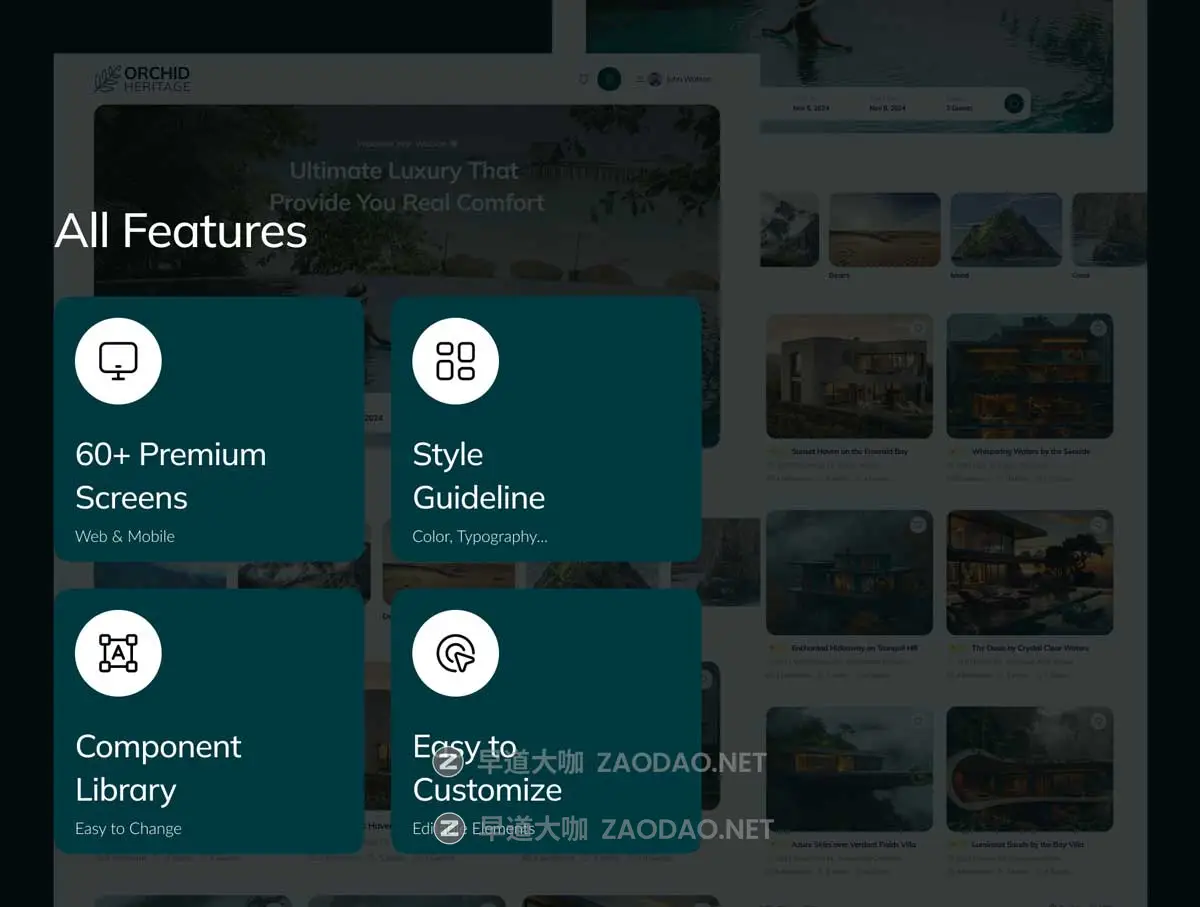Open the Nov 5, 2024 check-in date picker
This screenshot has height=907, width=1200.
pos(811,107)
